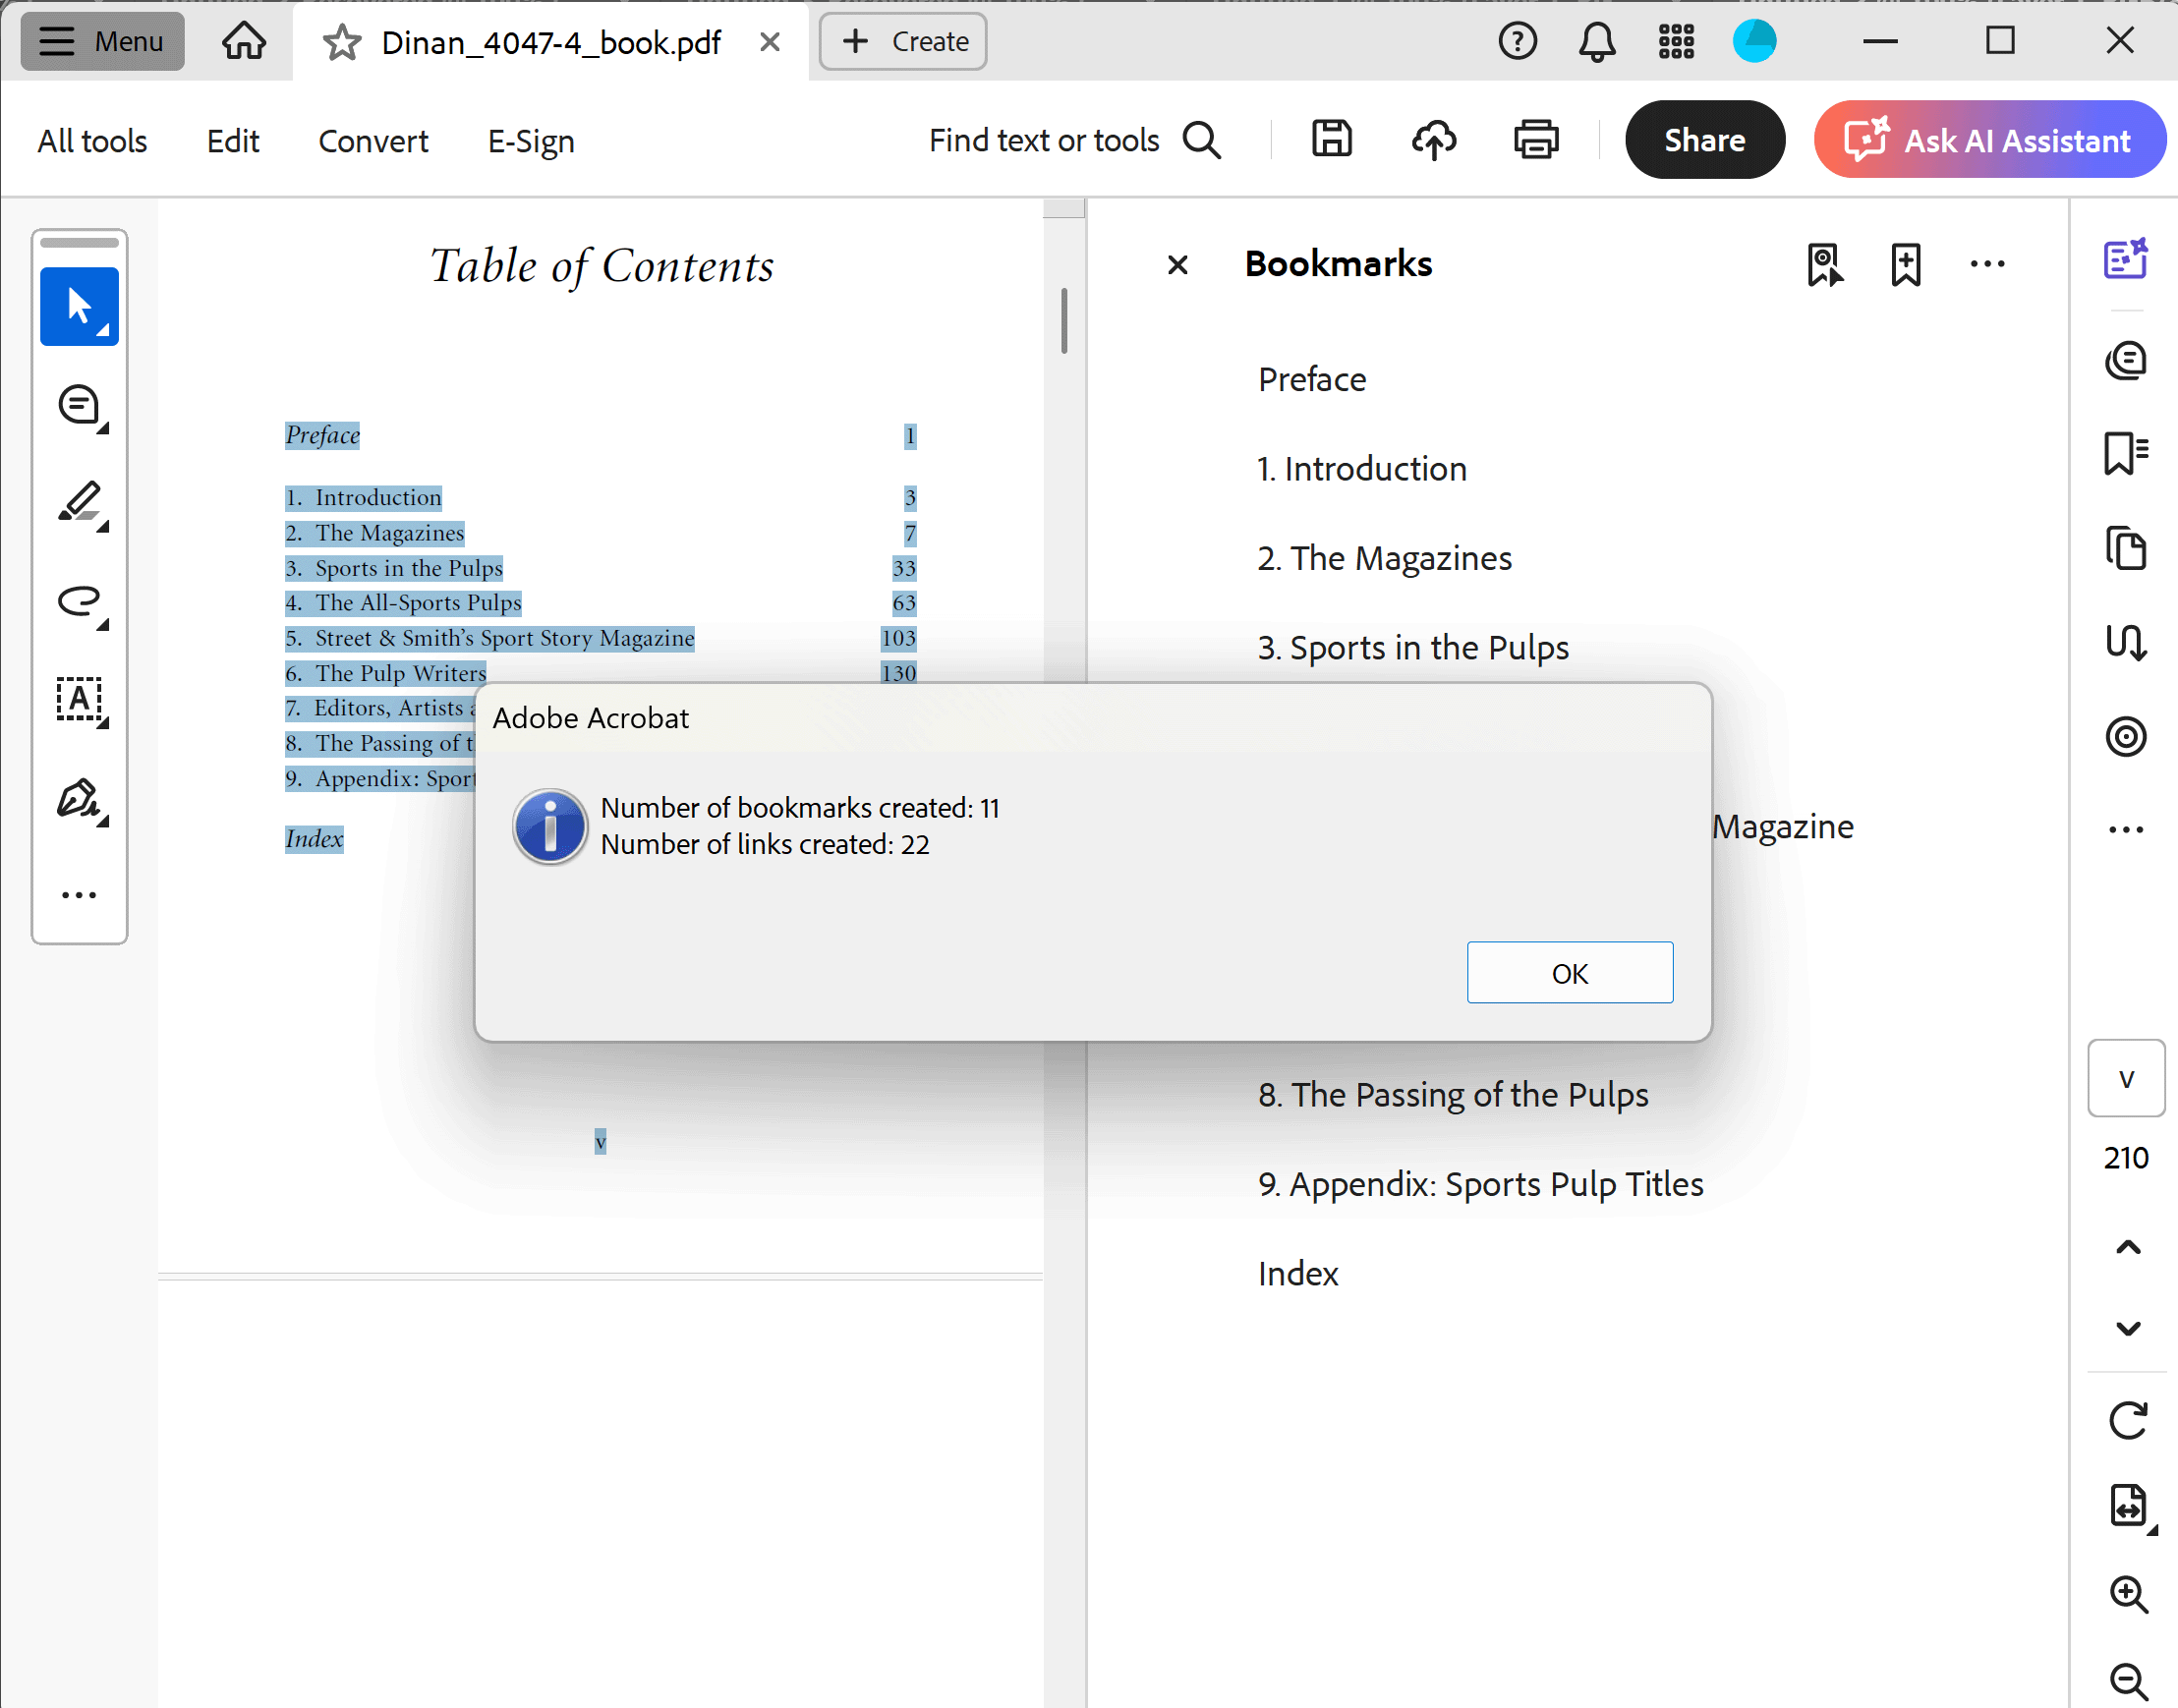Click the rotate page icon
The height and width of the screenshot is (1708, 2178).
click(x=2128, y=1420)
